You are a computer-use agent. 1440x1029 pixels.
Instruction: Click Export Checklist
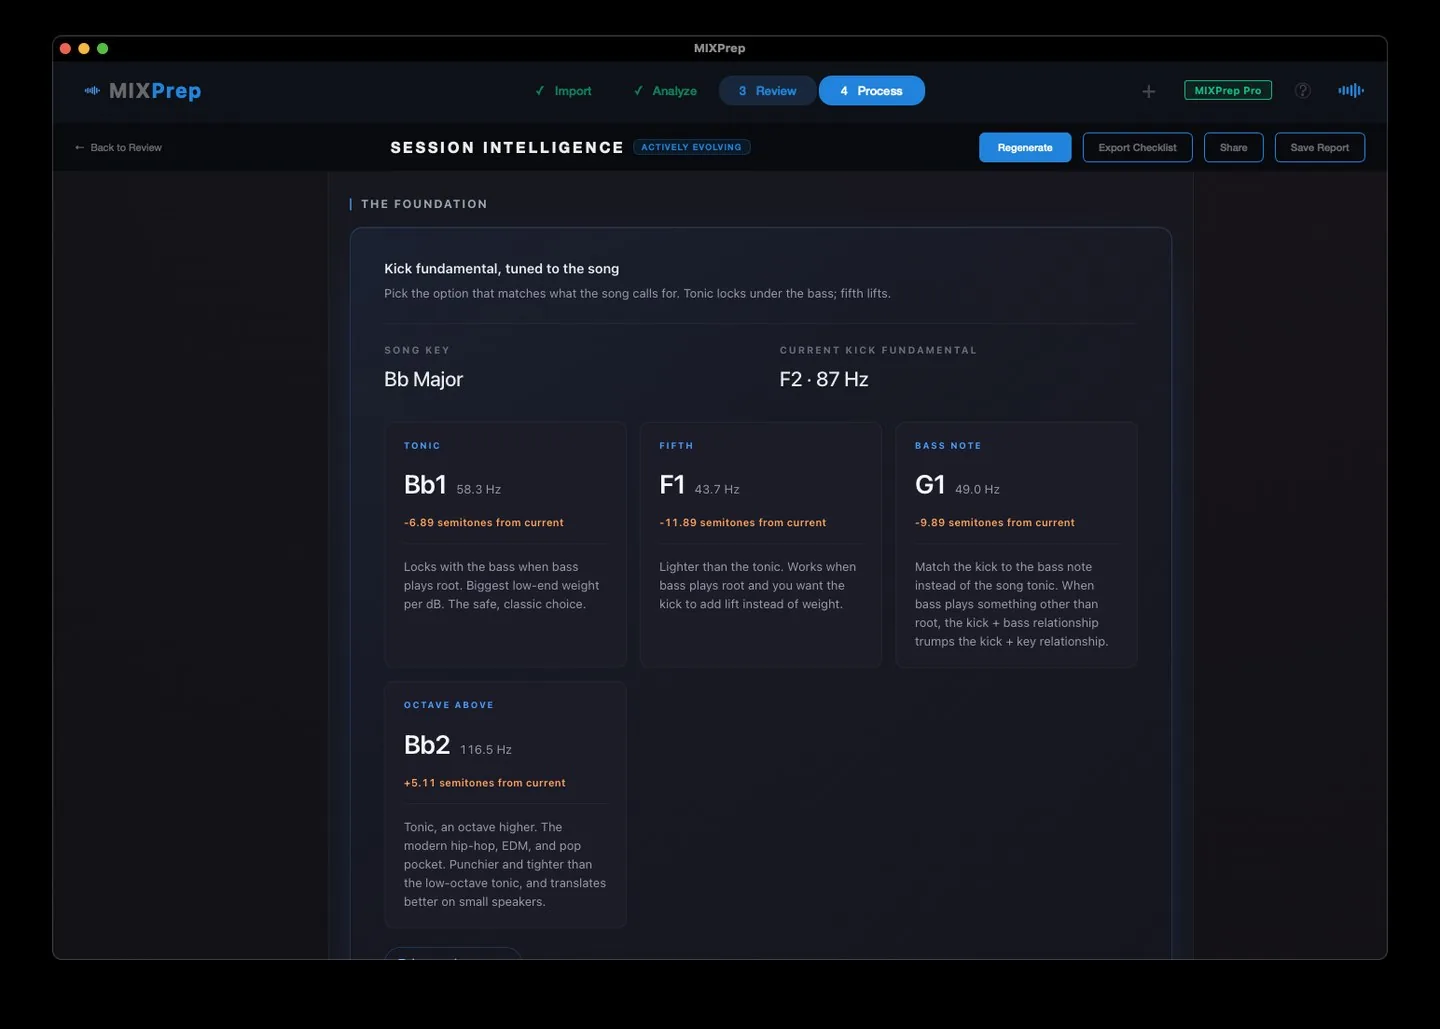(1137, 148)
